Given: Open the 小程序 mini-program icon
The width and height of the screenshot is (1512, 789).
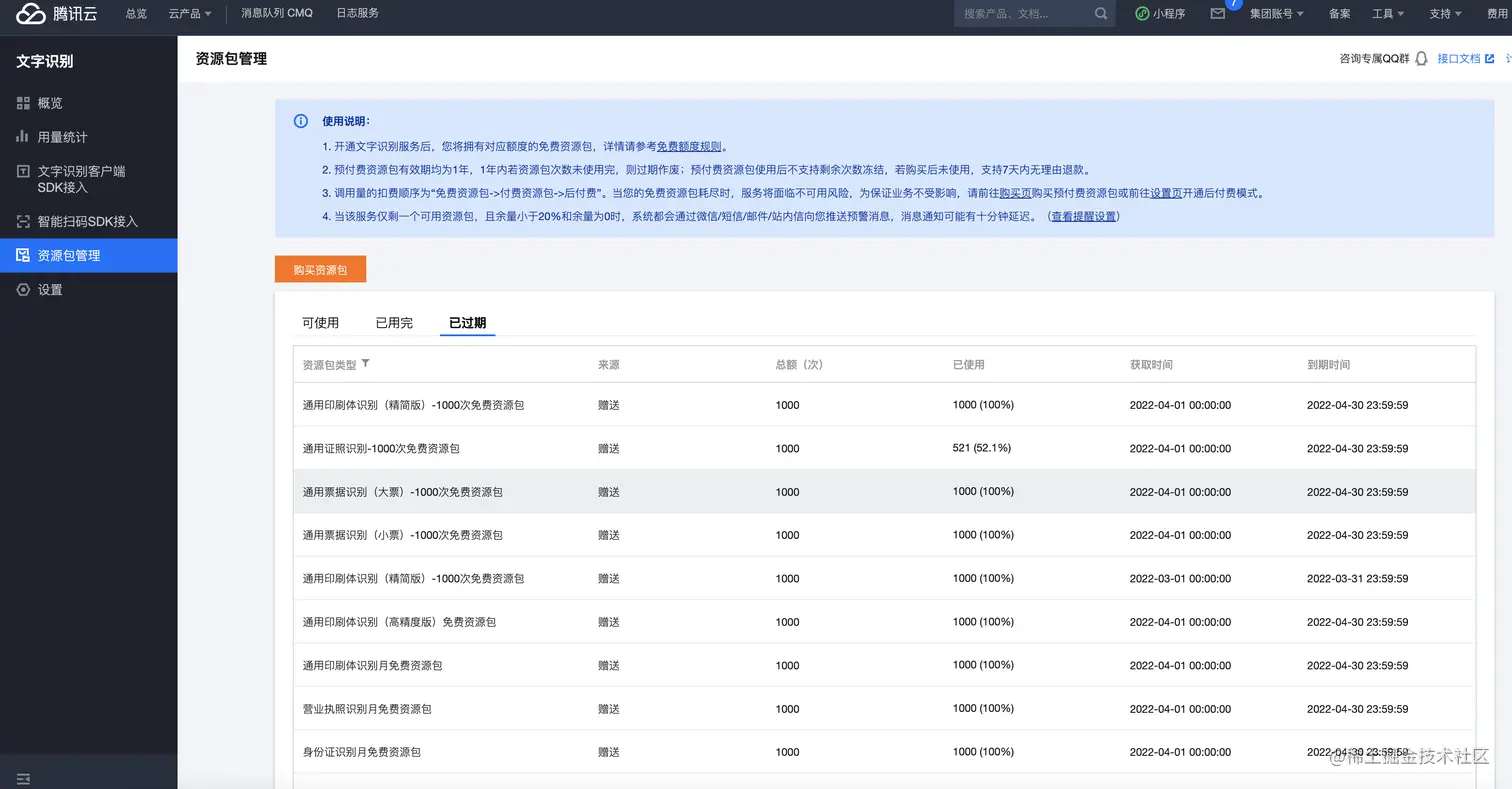Looking at the screenshot, I should [x=1142, y=14].
